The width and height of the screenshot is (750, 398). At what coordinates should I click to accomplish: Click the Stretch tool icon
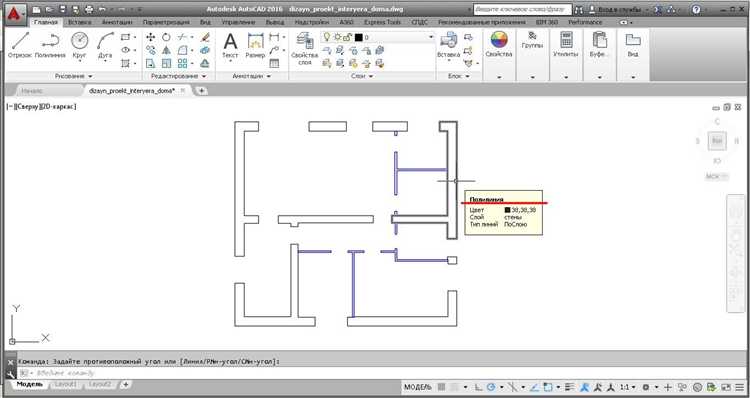pyautogui.click(x=150, y=63)
